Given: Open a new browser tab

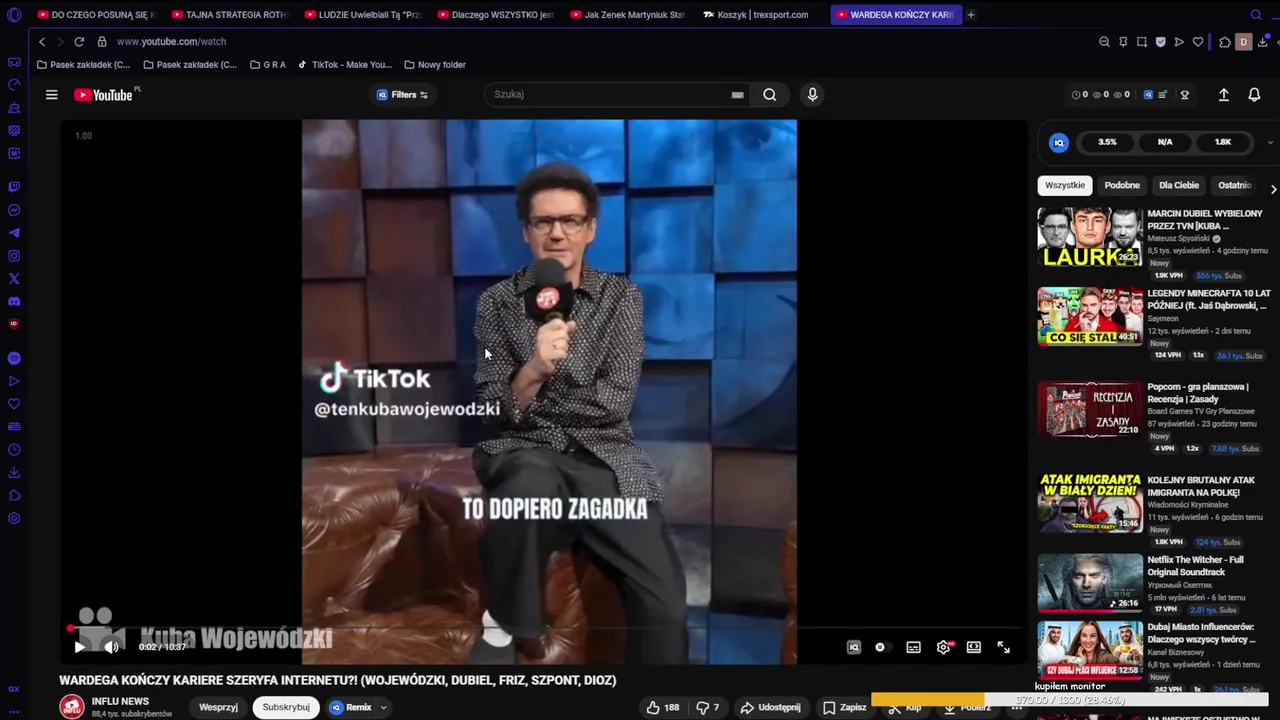Looking at the screenshot, I should (971, 15).
